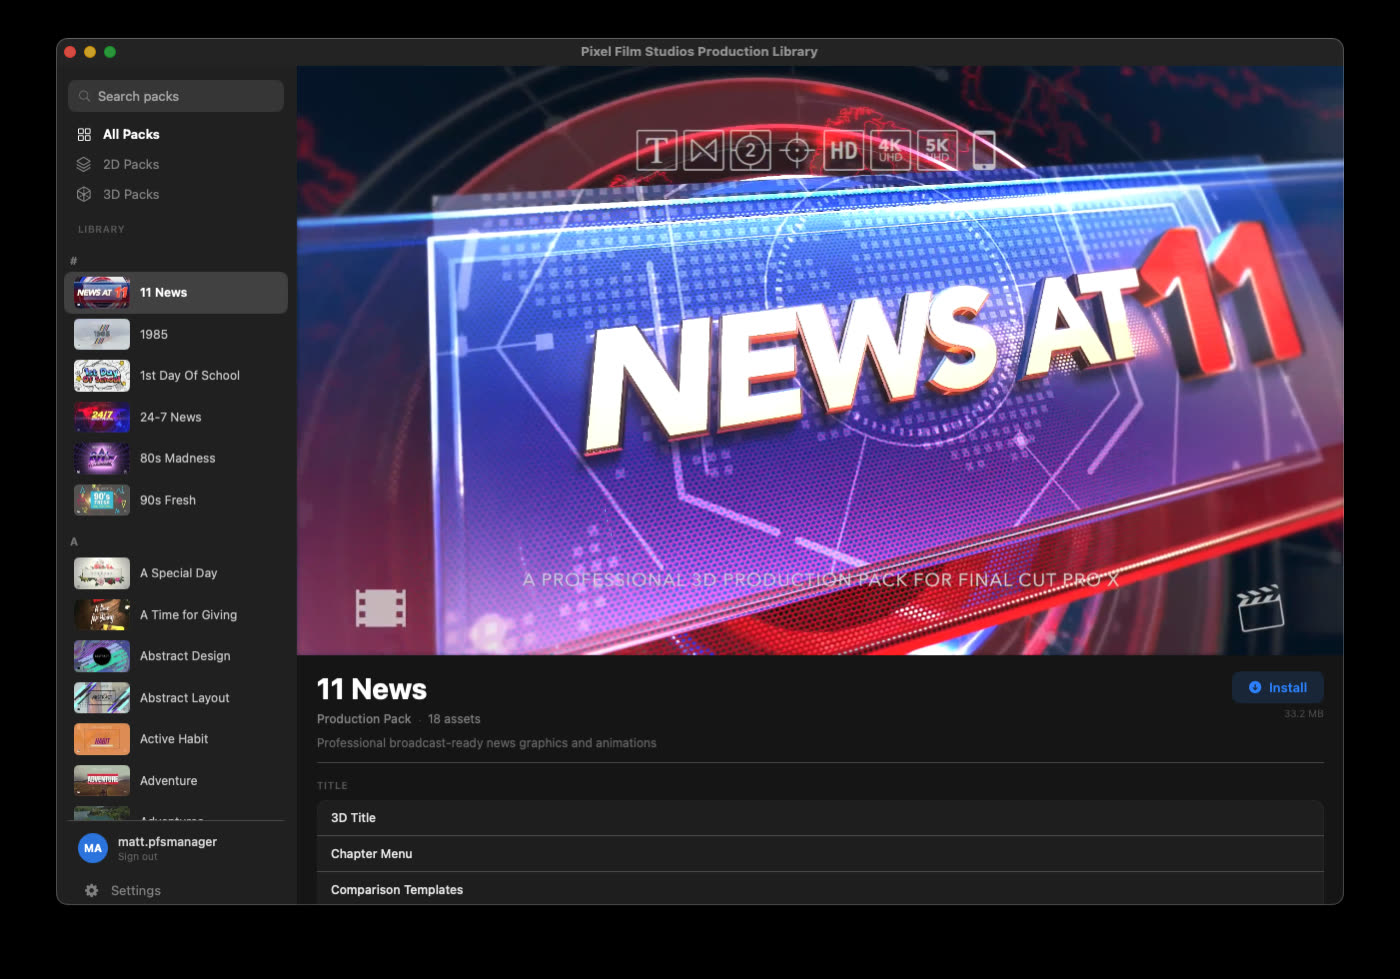This screenshot has height=979, width=1400.
Task: Click the film strip icon on banner
Action: point(381,608)
